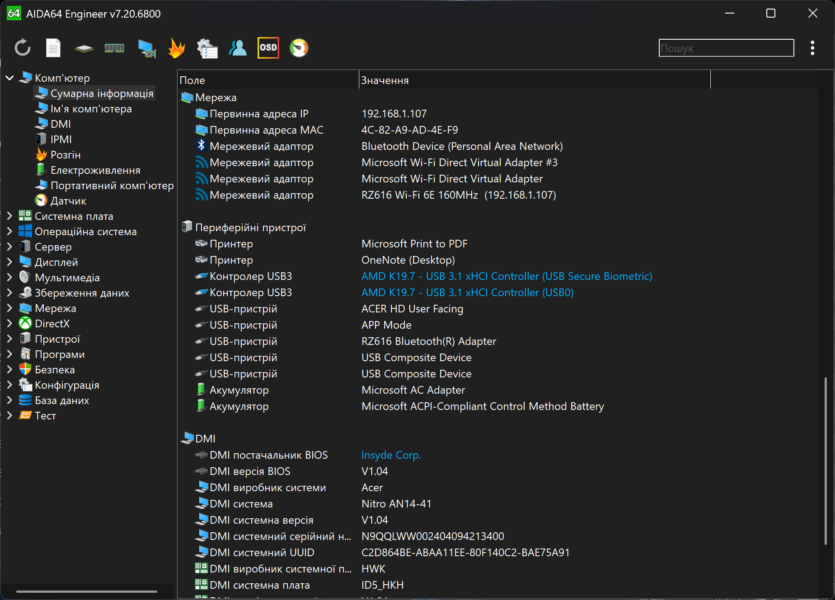Open the Report document icon
This screenshot has height=600, width=835.
pyautogui.click(x=53, y=48)
